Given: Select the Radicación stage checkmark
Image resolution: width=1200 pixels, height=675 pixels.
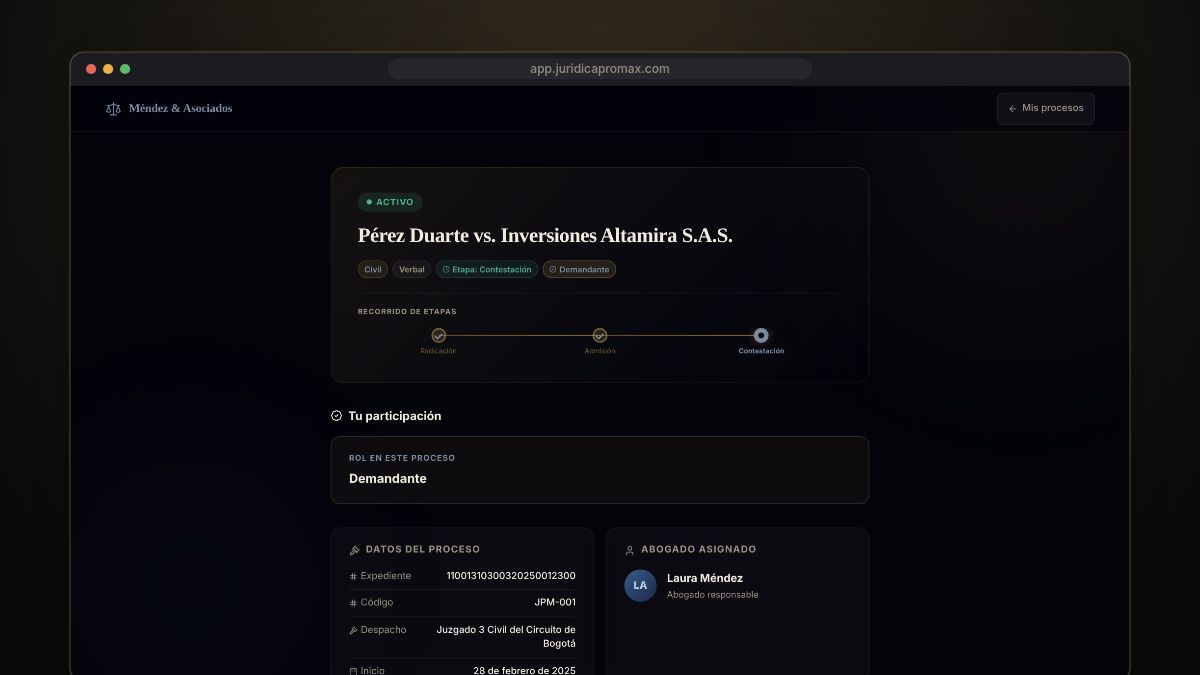Looking at the screenshot, I should coord(438,336).
